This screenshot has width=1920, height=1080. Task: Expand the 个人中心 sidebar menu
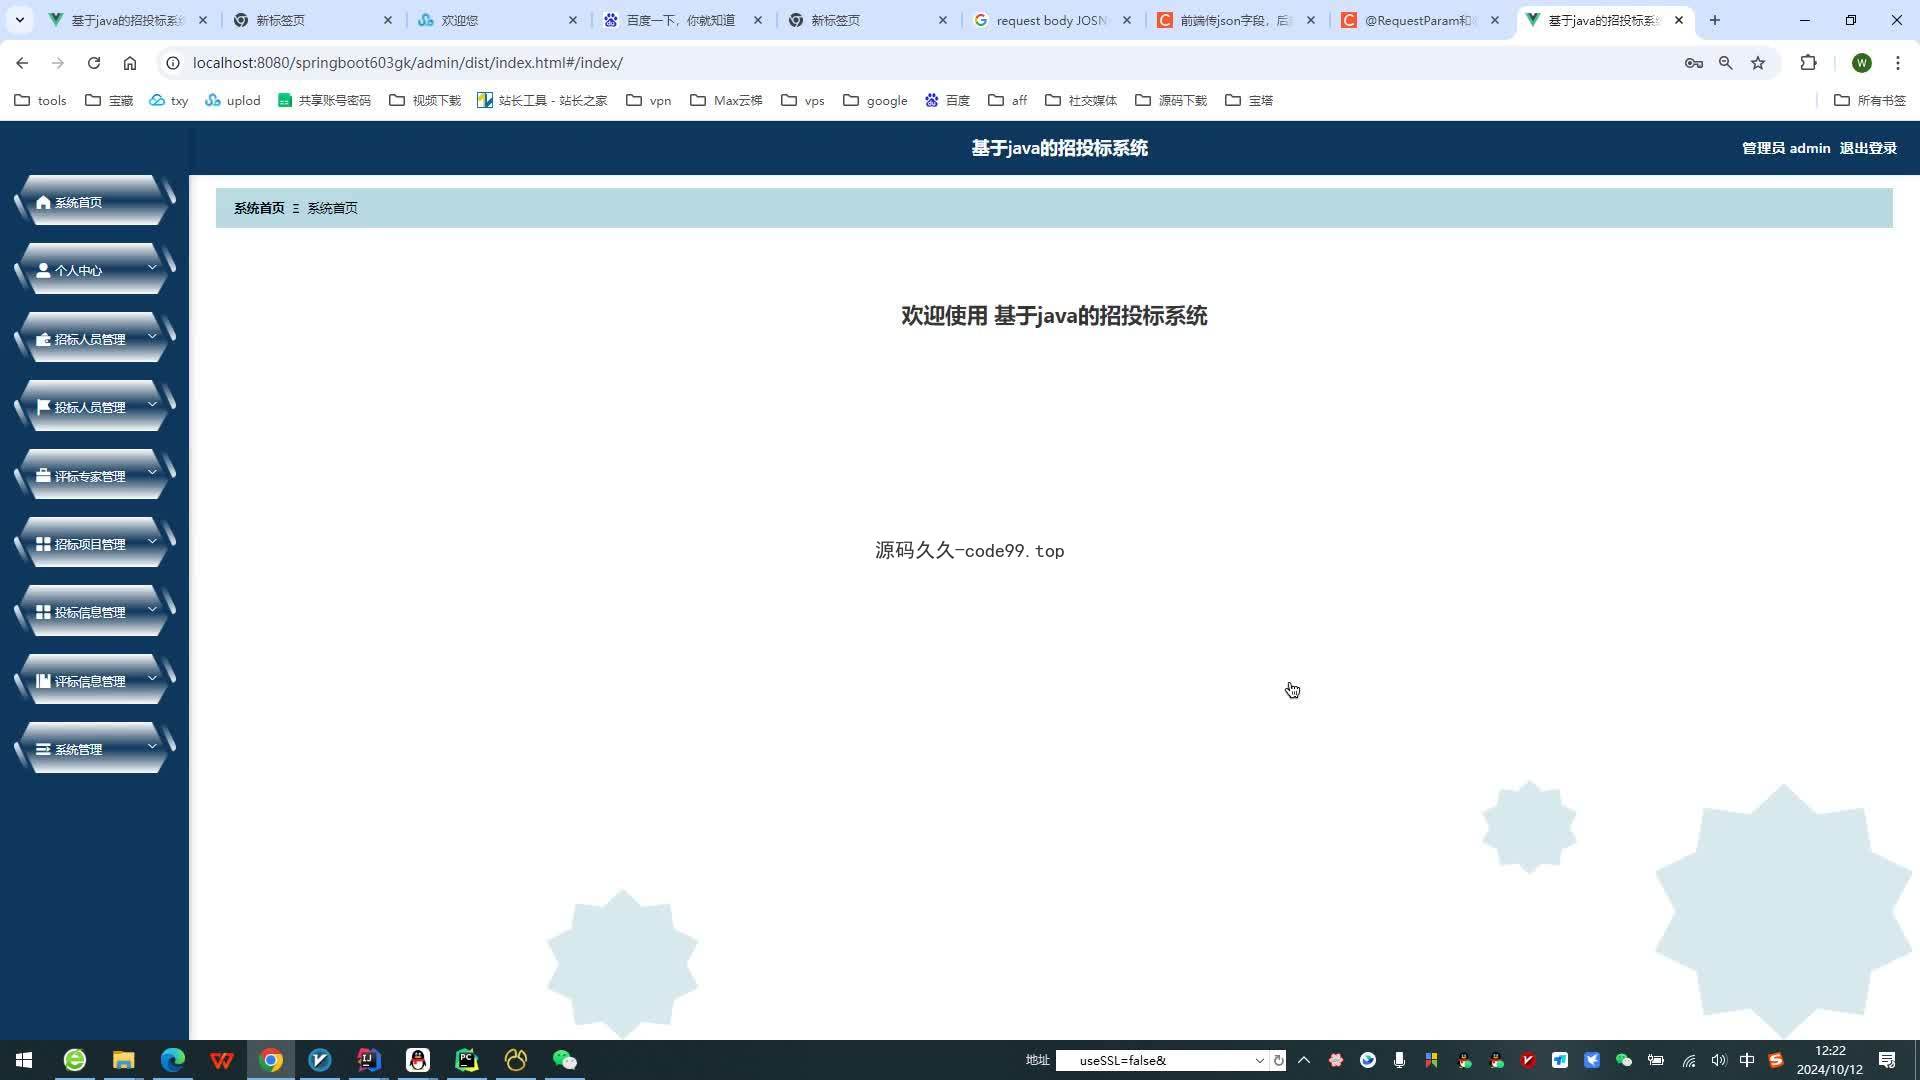[x=95, y=270]
